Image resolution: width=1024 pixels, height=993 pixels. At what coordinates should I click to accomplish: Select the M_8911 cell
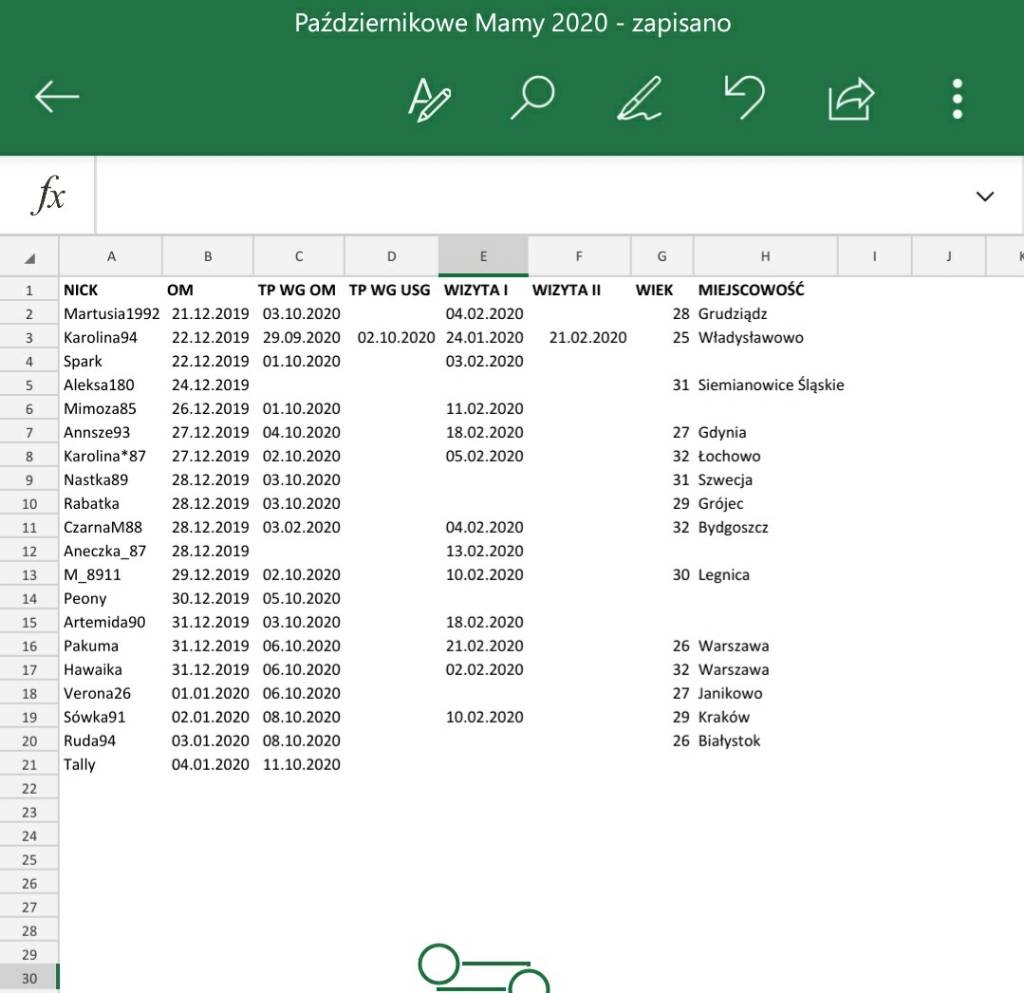[x=111, y=575]
